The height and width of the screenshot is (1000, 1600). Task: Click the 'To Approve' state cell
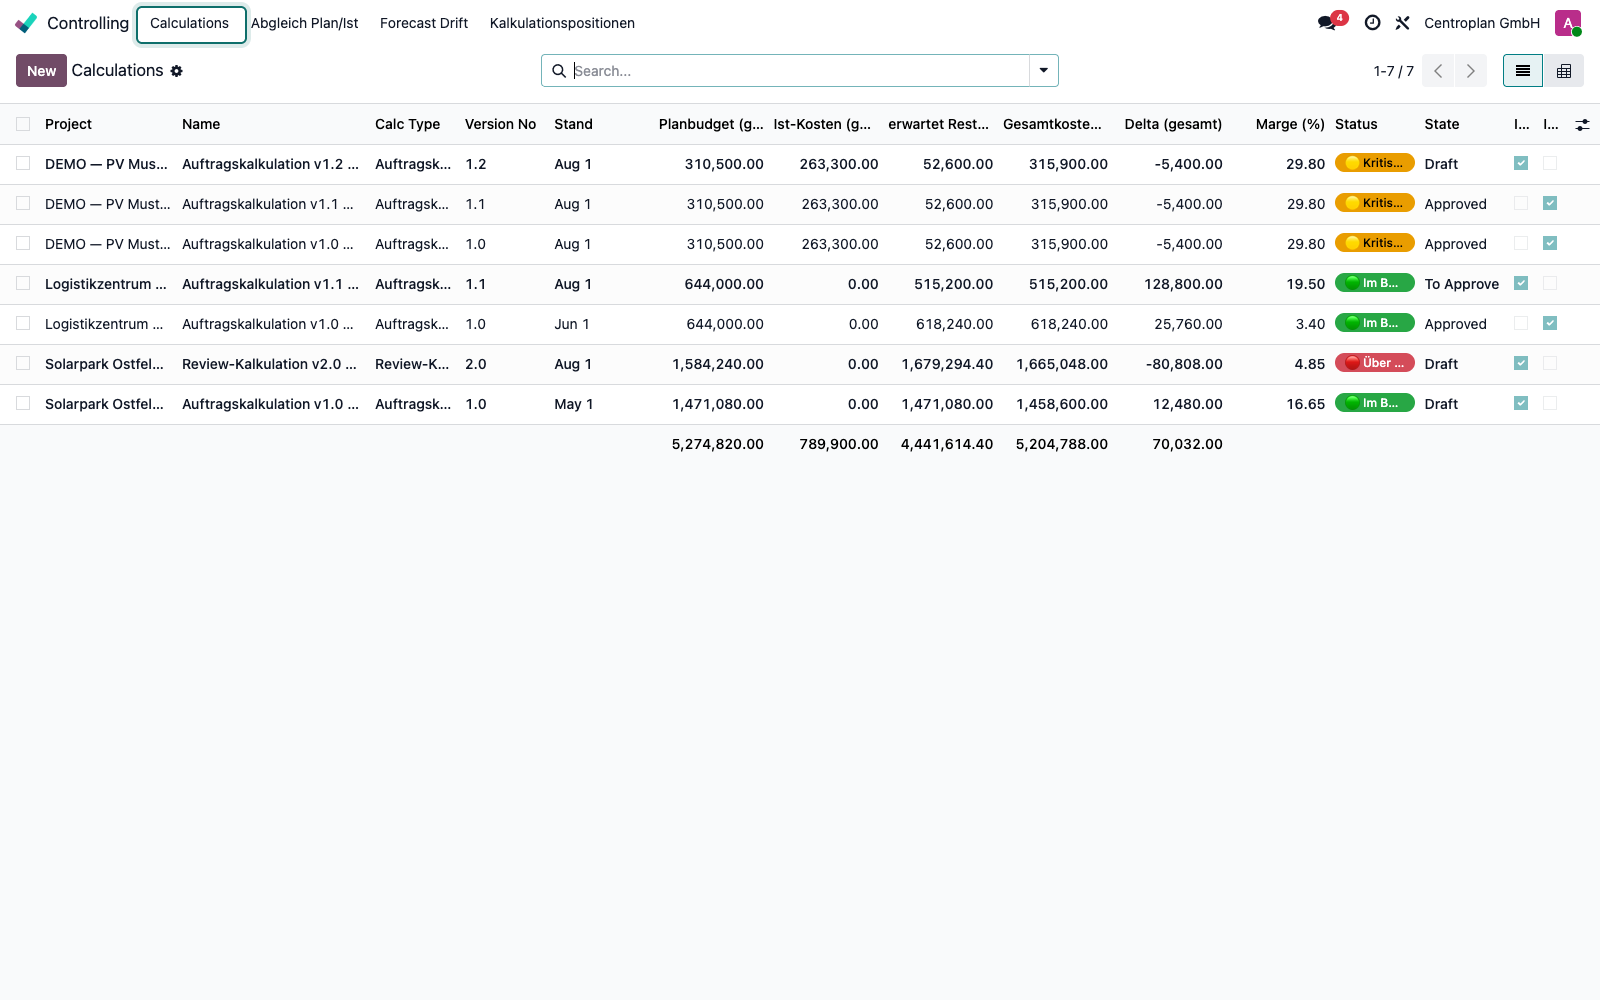1462,284
